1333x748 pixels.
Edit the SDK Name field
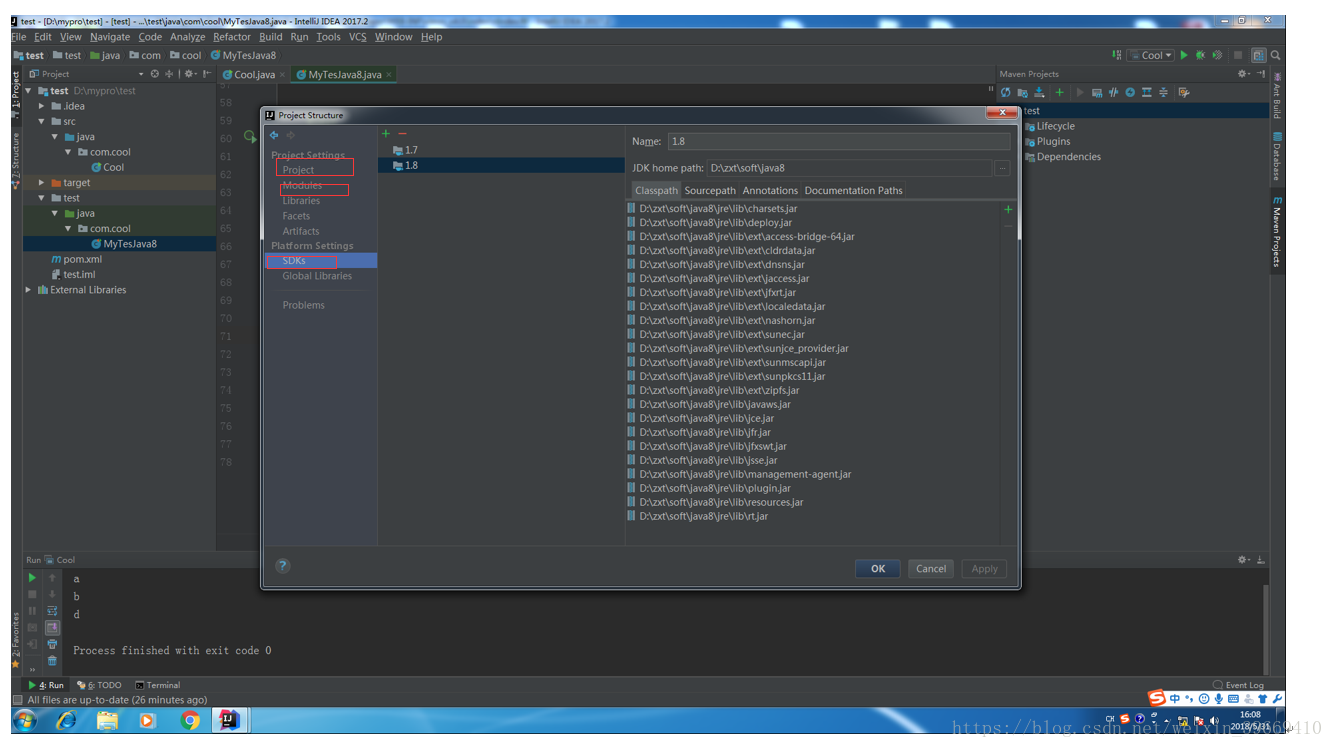(x=839, y=142)
